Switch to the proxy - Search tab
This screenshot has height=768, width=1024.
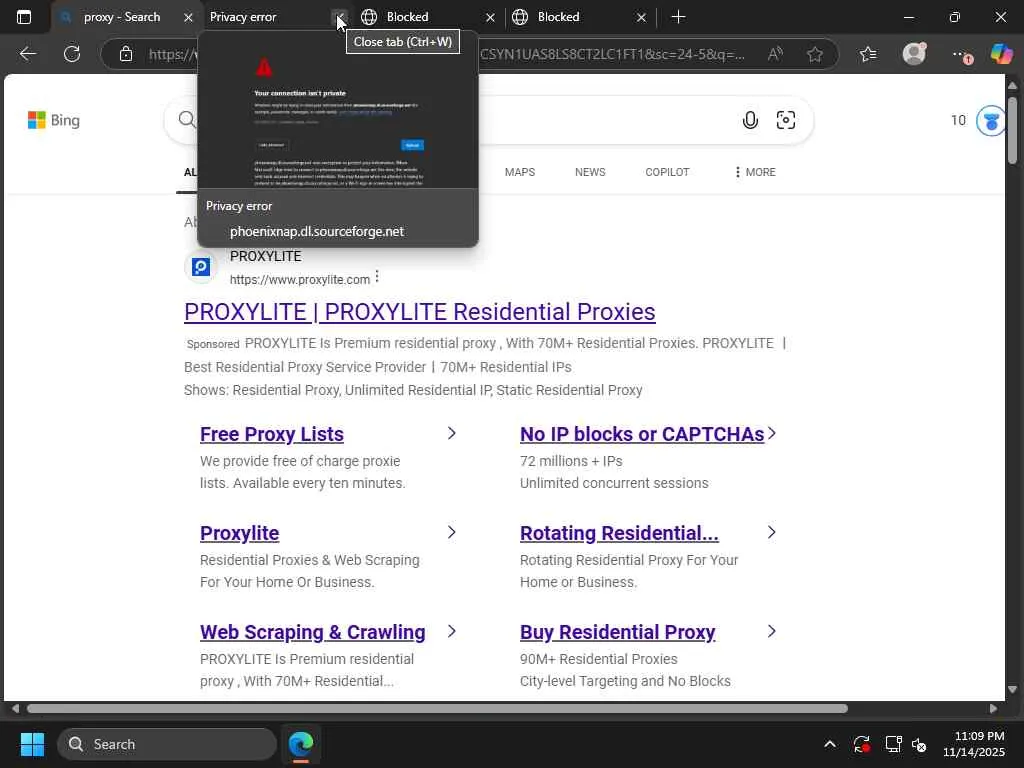[x=122, y=17]
